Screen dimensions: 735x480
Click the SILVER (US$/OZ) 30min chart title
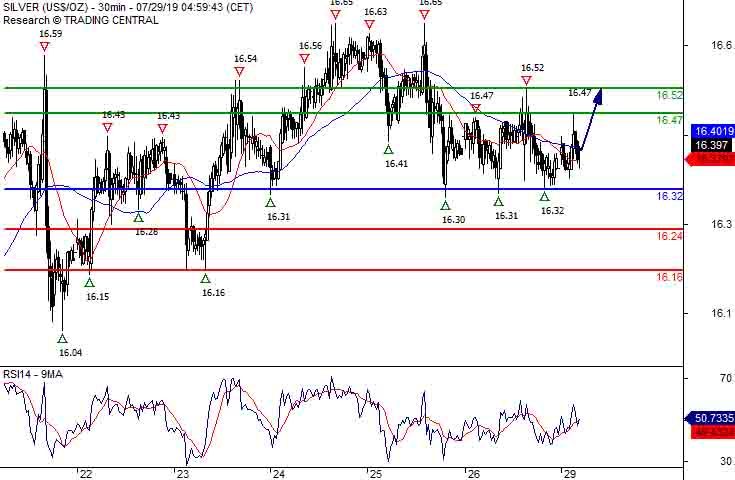128,8
